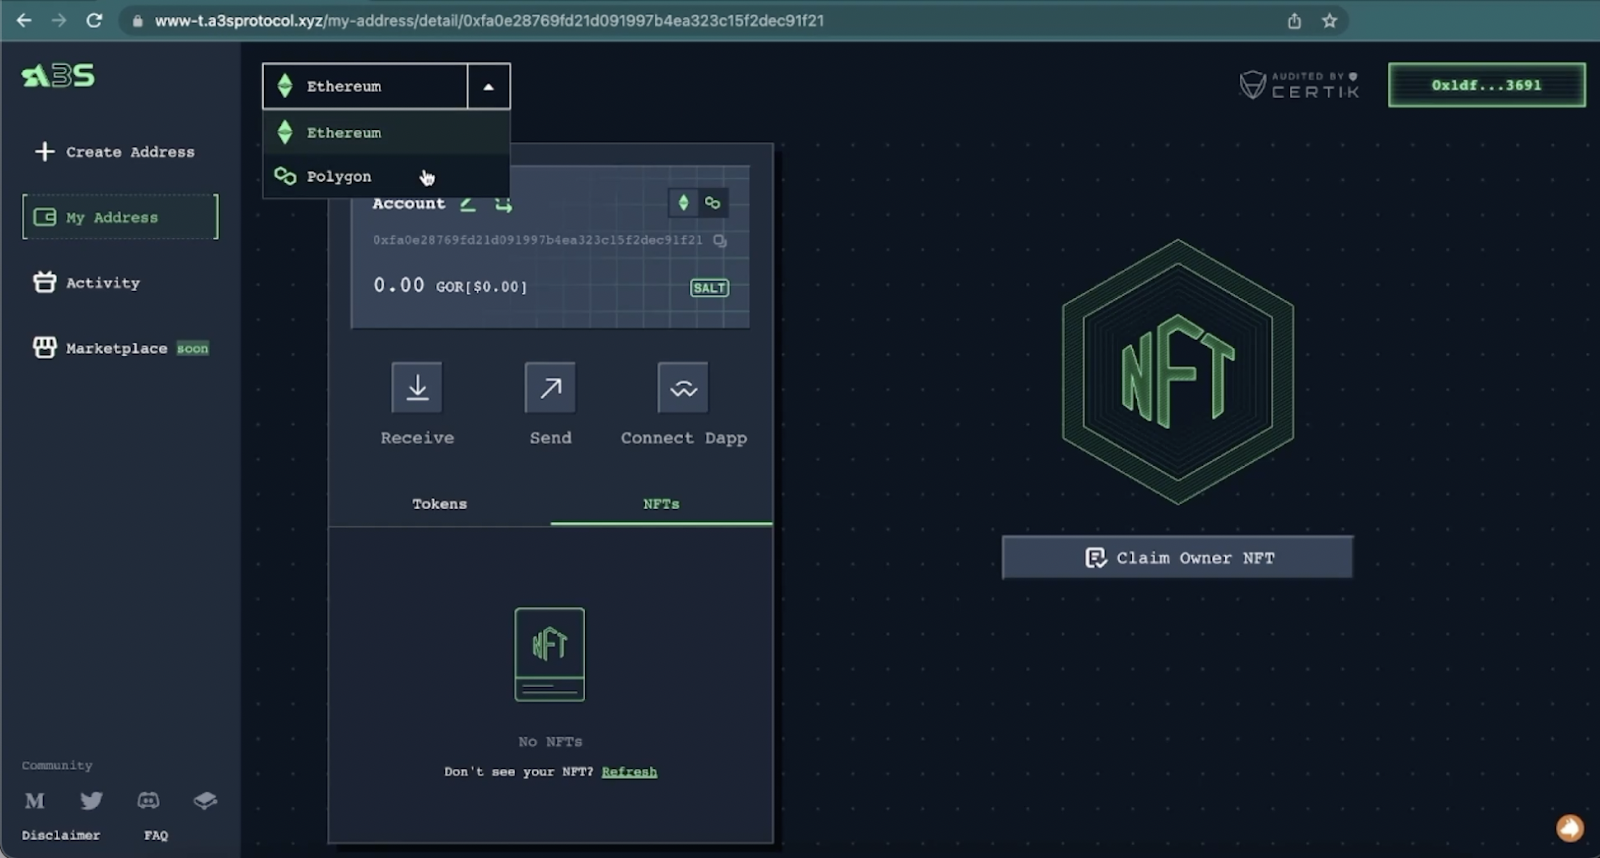Open the Disclaimer link
This screenshot has height=858, width=1600.
[x=61, y=836]
